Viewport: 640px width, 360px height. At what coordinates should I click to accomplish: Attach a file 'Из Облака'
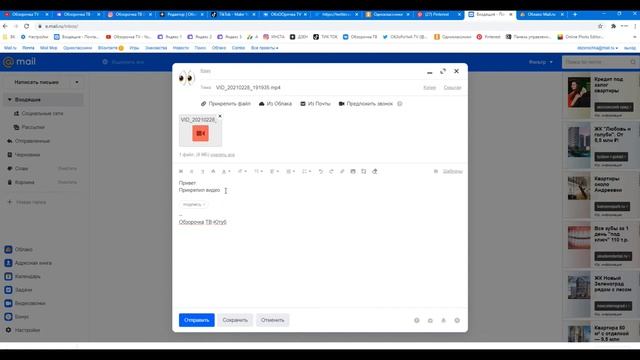pyautogui.click(x=276, y=104)
